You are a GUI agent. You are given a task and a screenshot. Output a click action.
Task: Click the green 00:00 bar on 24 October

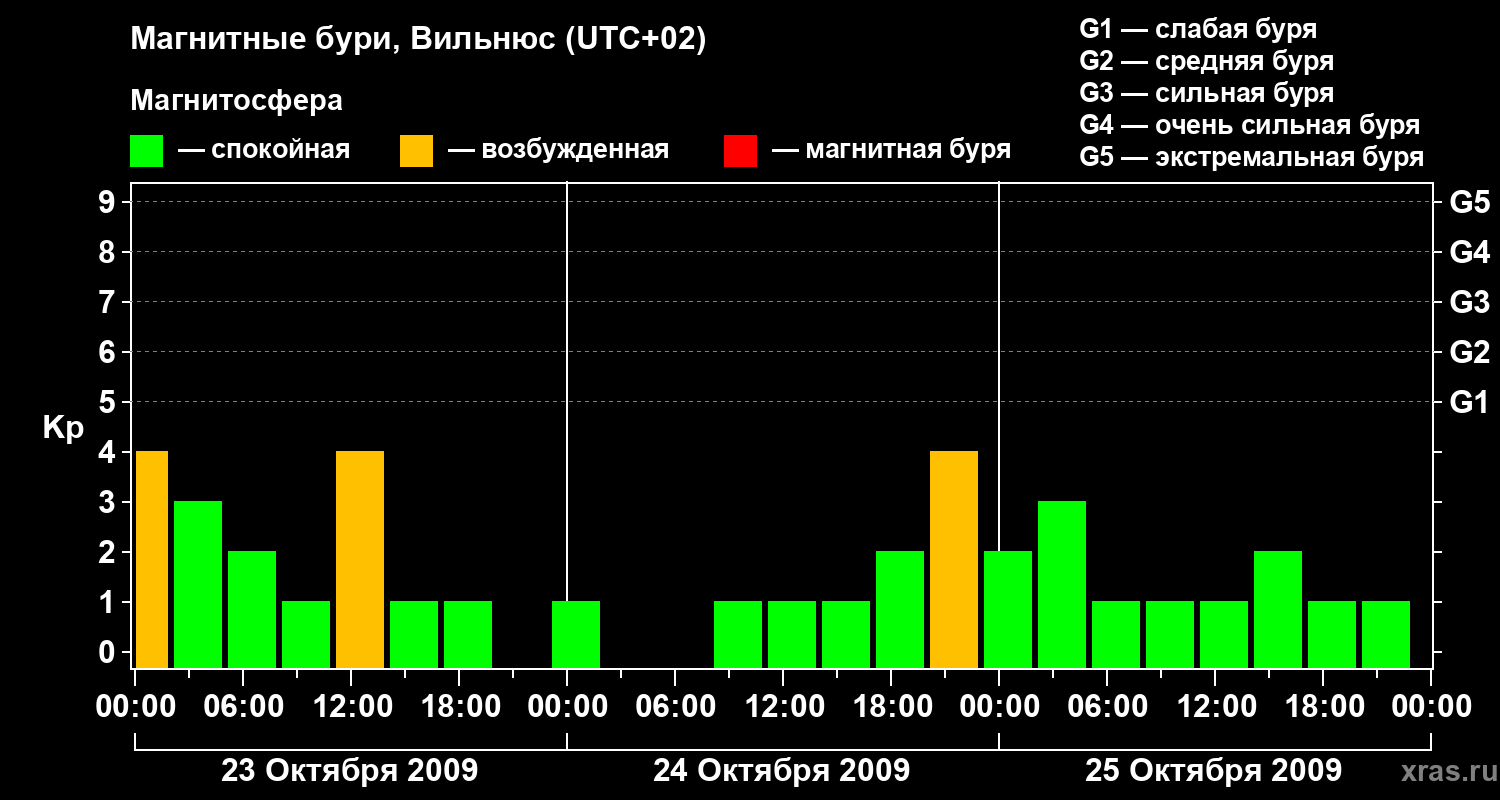click(x=576, y=635)
